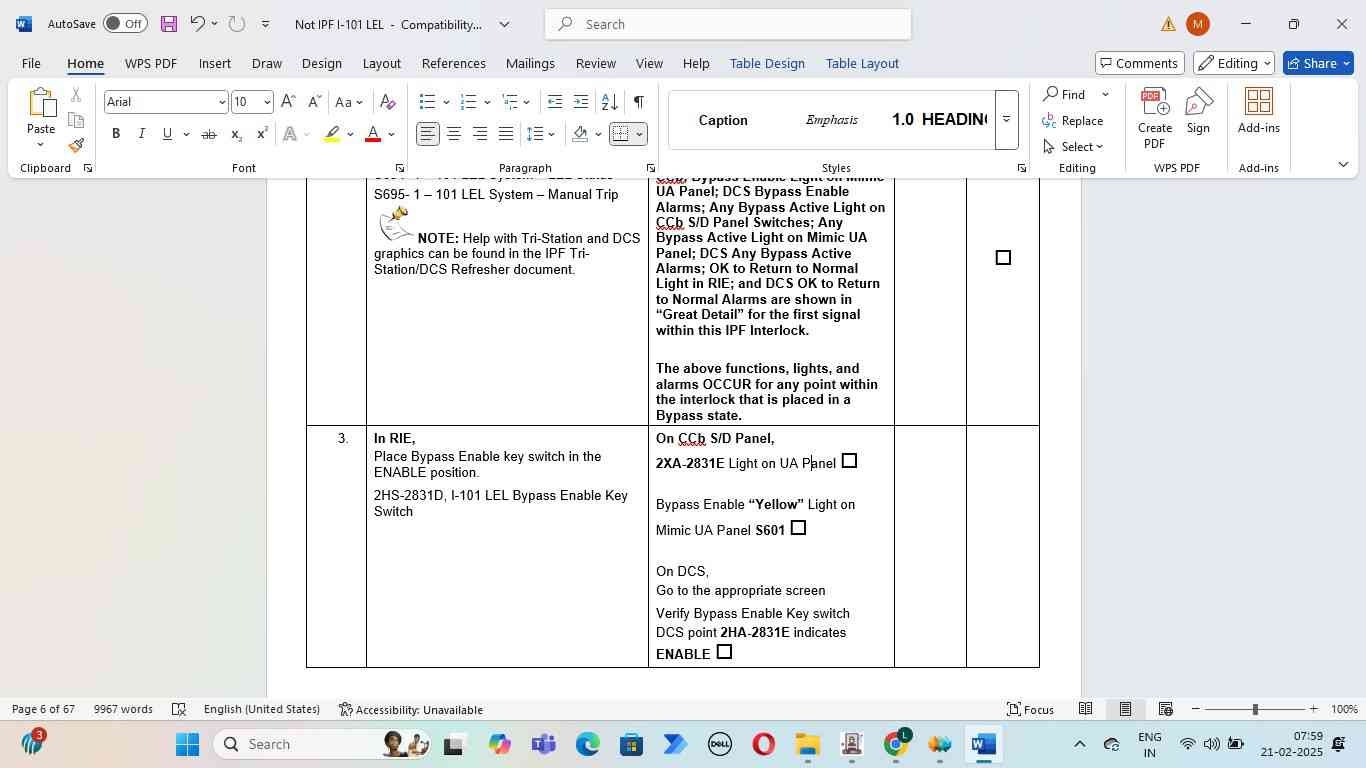Open the font name dropdown
The image size is (1366, 768).
pyautogui.click(x=222, y=102)
